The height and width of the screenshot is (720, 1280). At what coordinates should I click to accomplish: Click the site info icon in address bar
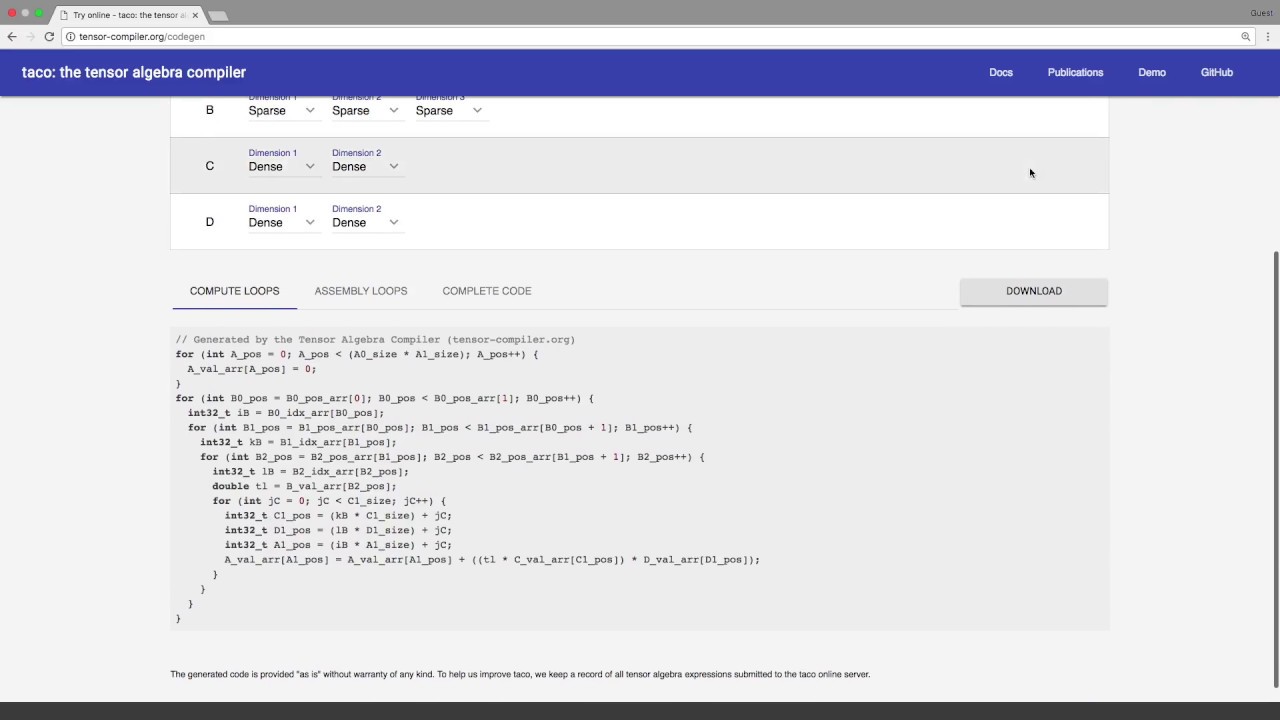(x=70, y=36)
